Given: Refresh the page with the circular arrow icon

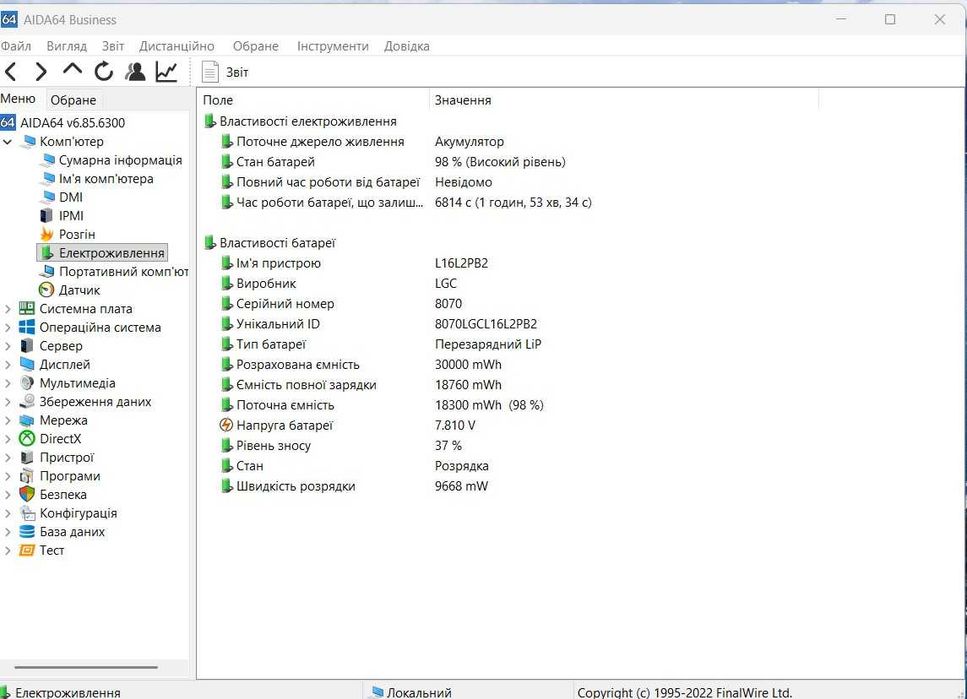Looking at the screenshot, I should tap(104, 72).
